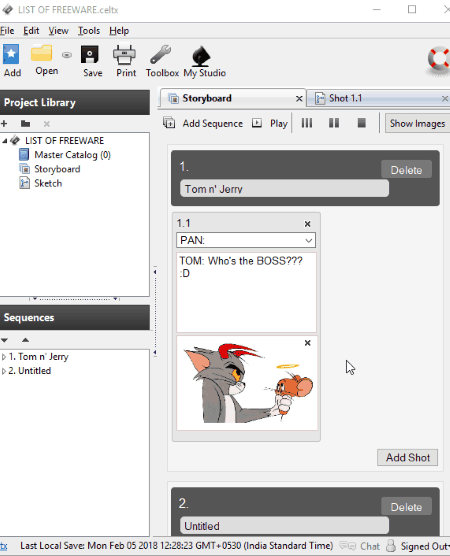This screenshot has width=450, height=556.
Task: Delete sequence 1 Tom n' Jerry
Action: pyautogui.click(x=406, y=170)
